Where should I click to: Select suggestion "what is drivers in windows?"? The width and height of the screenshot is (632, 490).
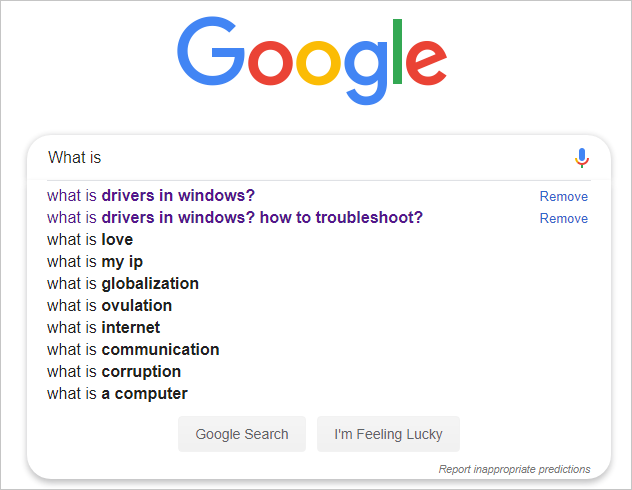coord(150,196)
